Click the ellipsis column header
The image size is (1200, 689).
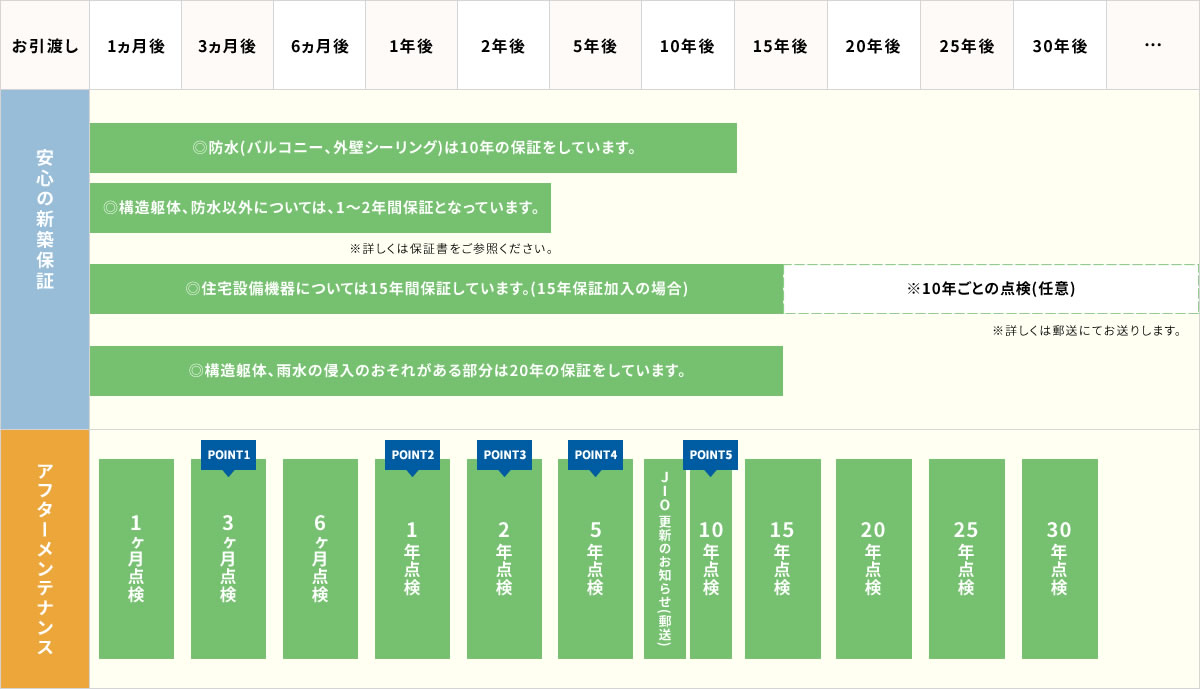tap(1152, 46)
